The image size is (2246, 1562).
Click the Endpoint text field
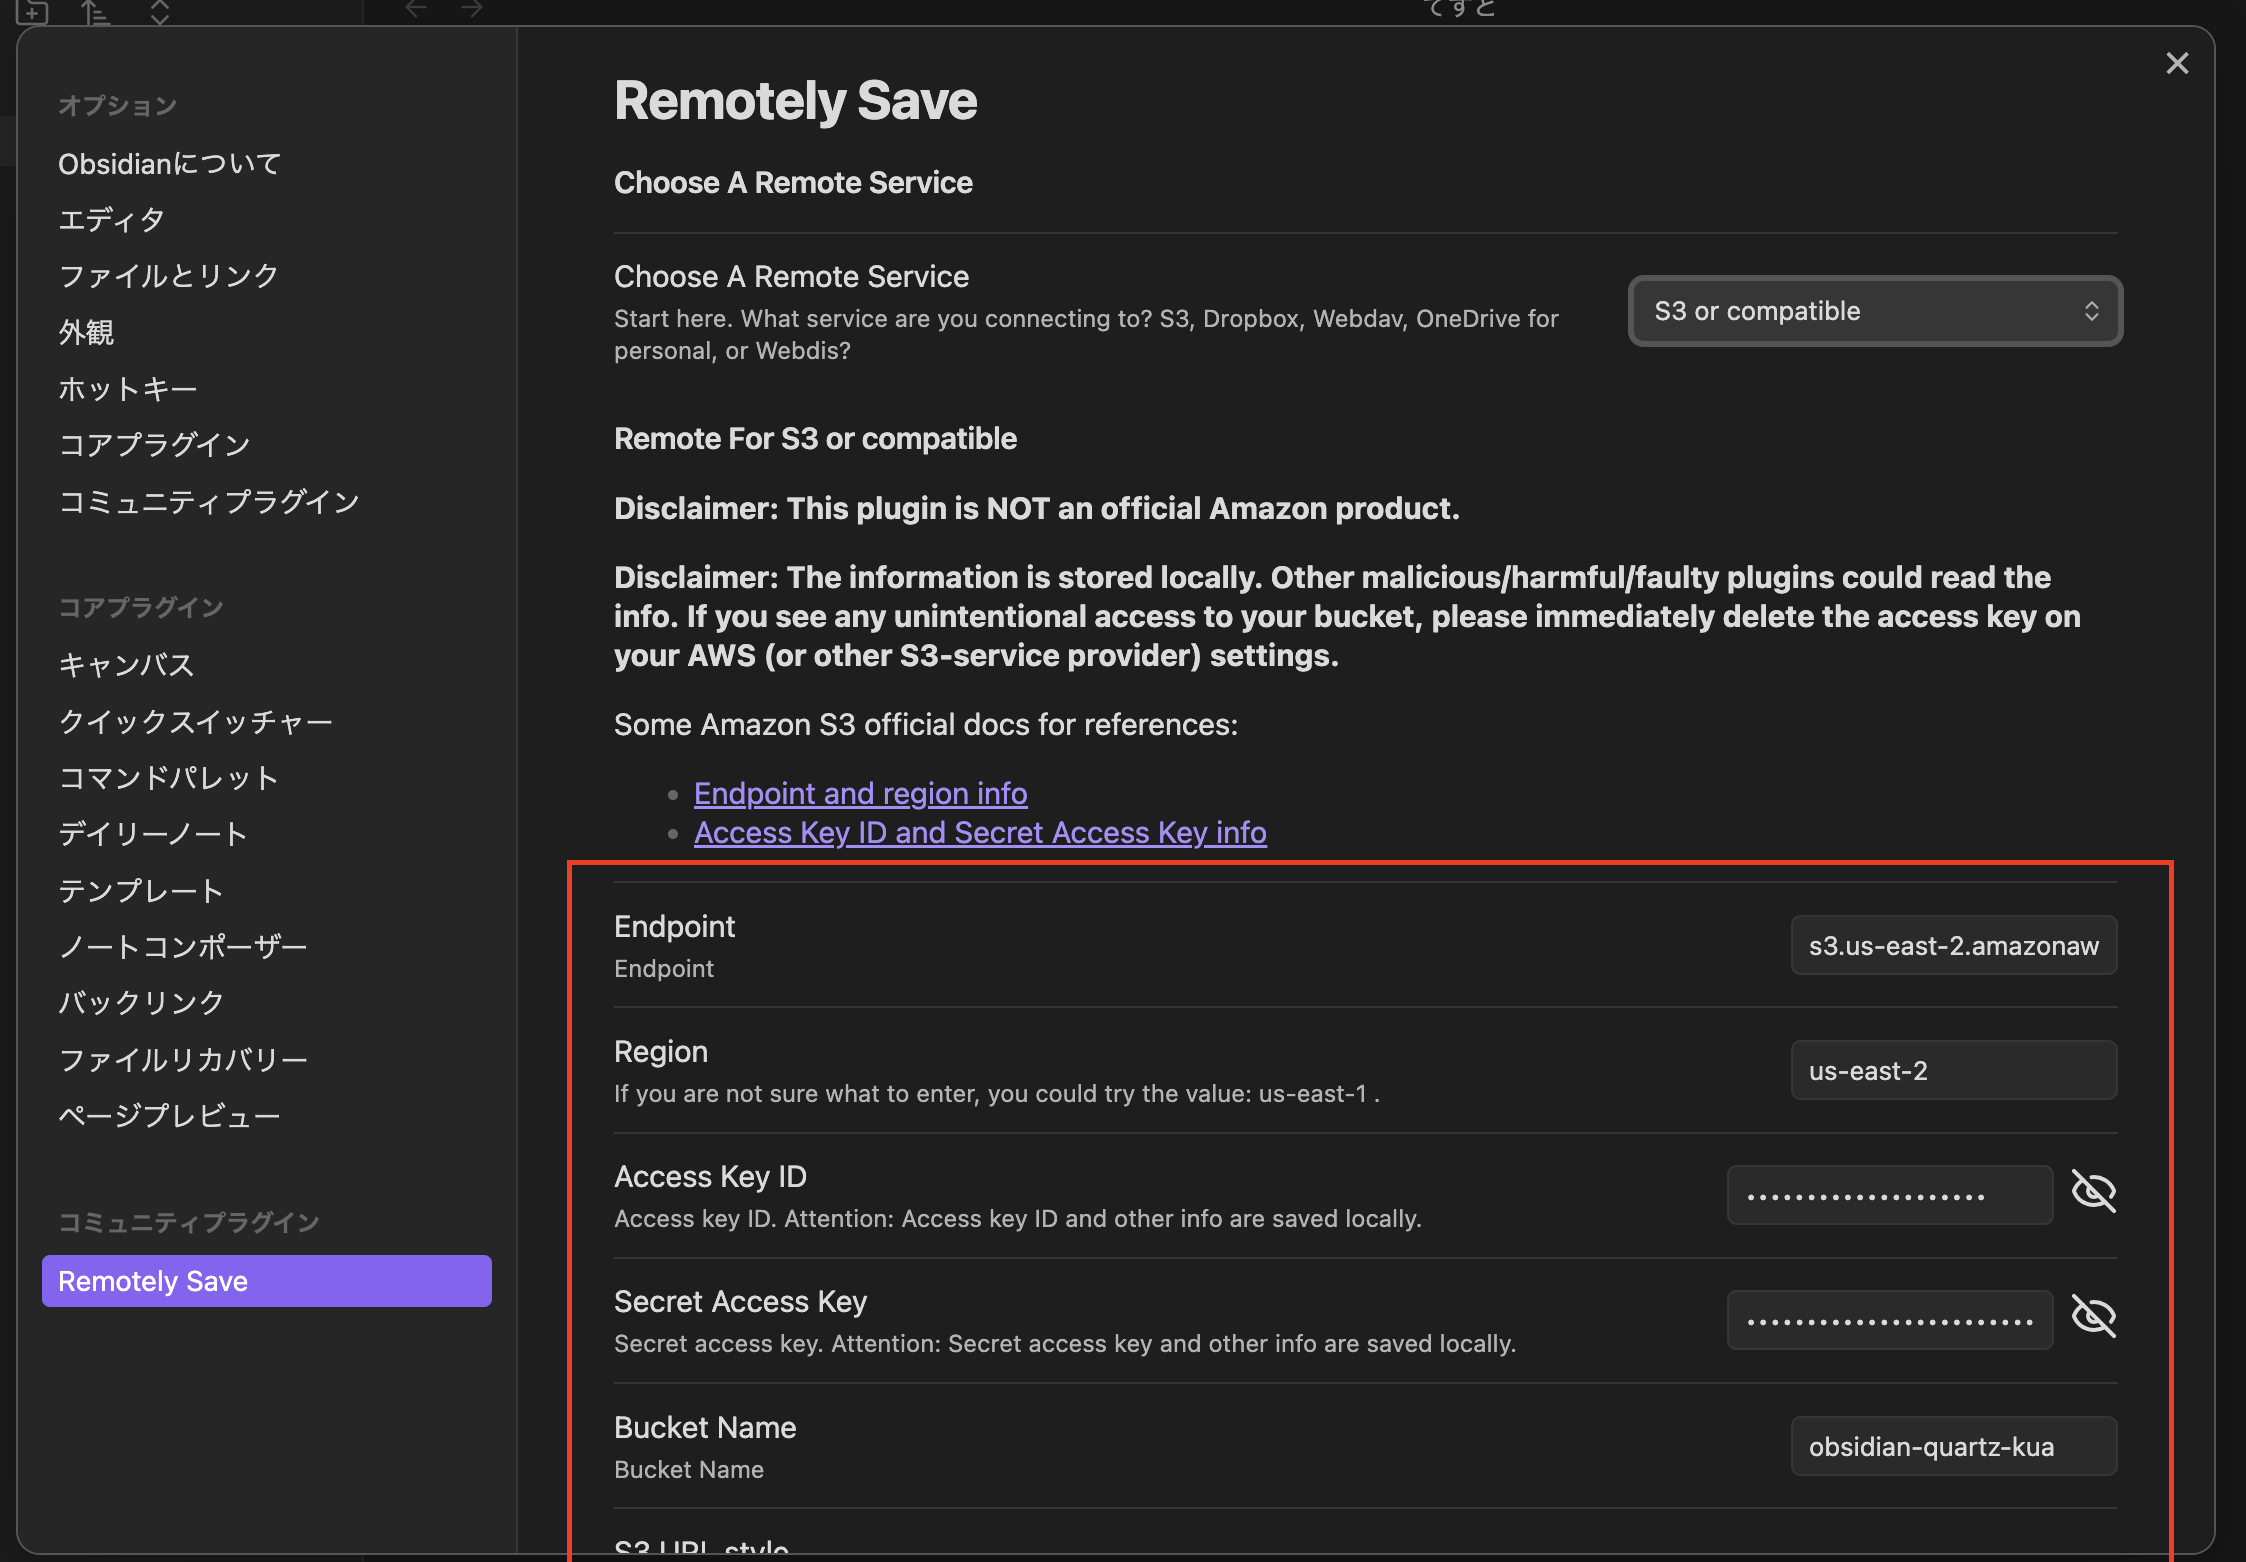click(1953, 945)
